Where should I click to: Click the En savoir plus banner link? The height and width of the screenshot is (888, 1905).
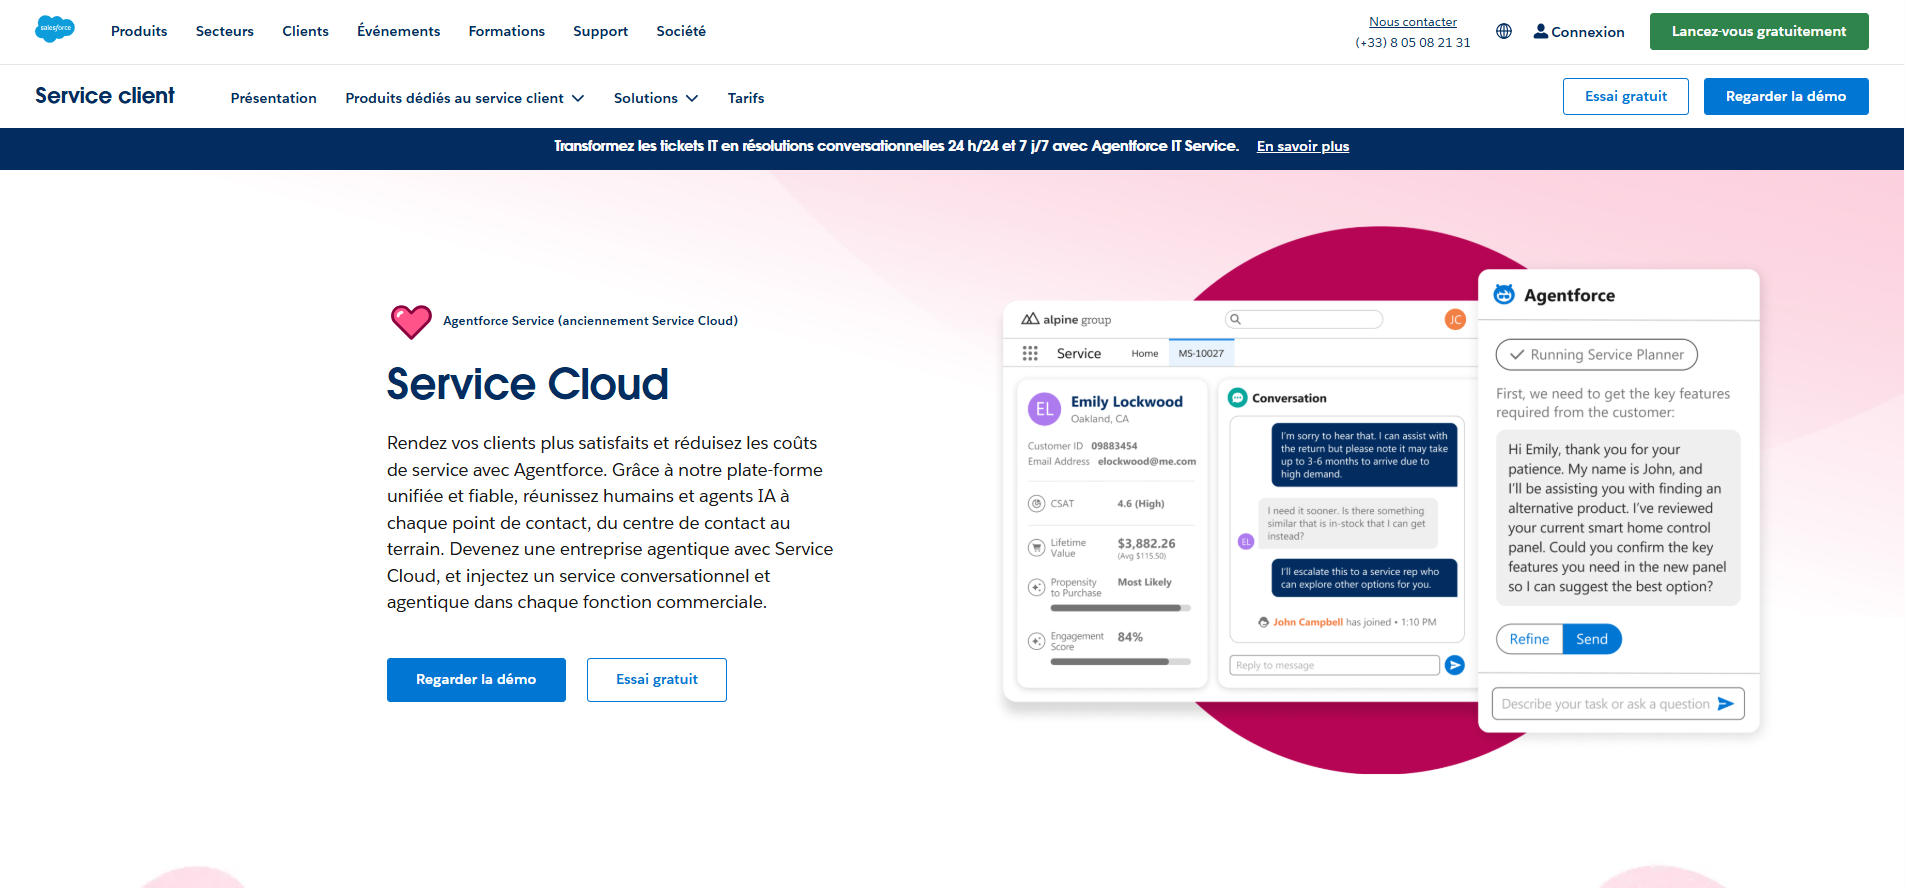tap(1303, 146)
